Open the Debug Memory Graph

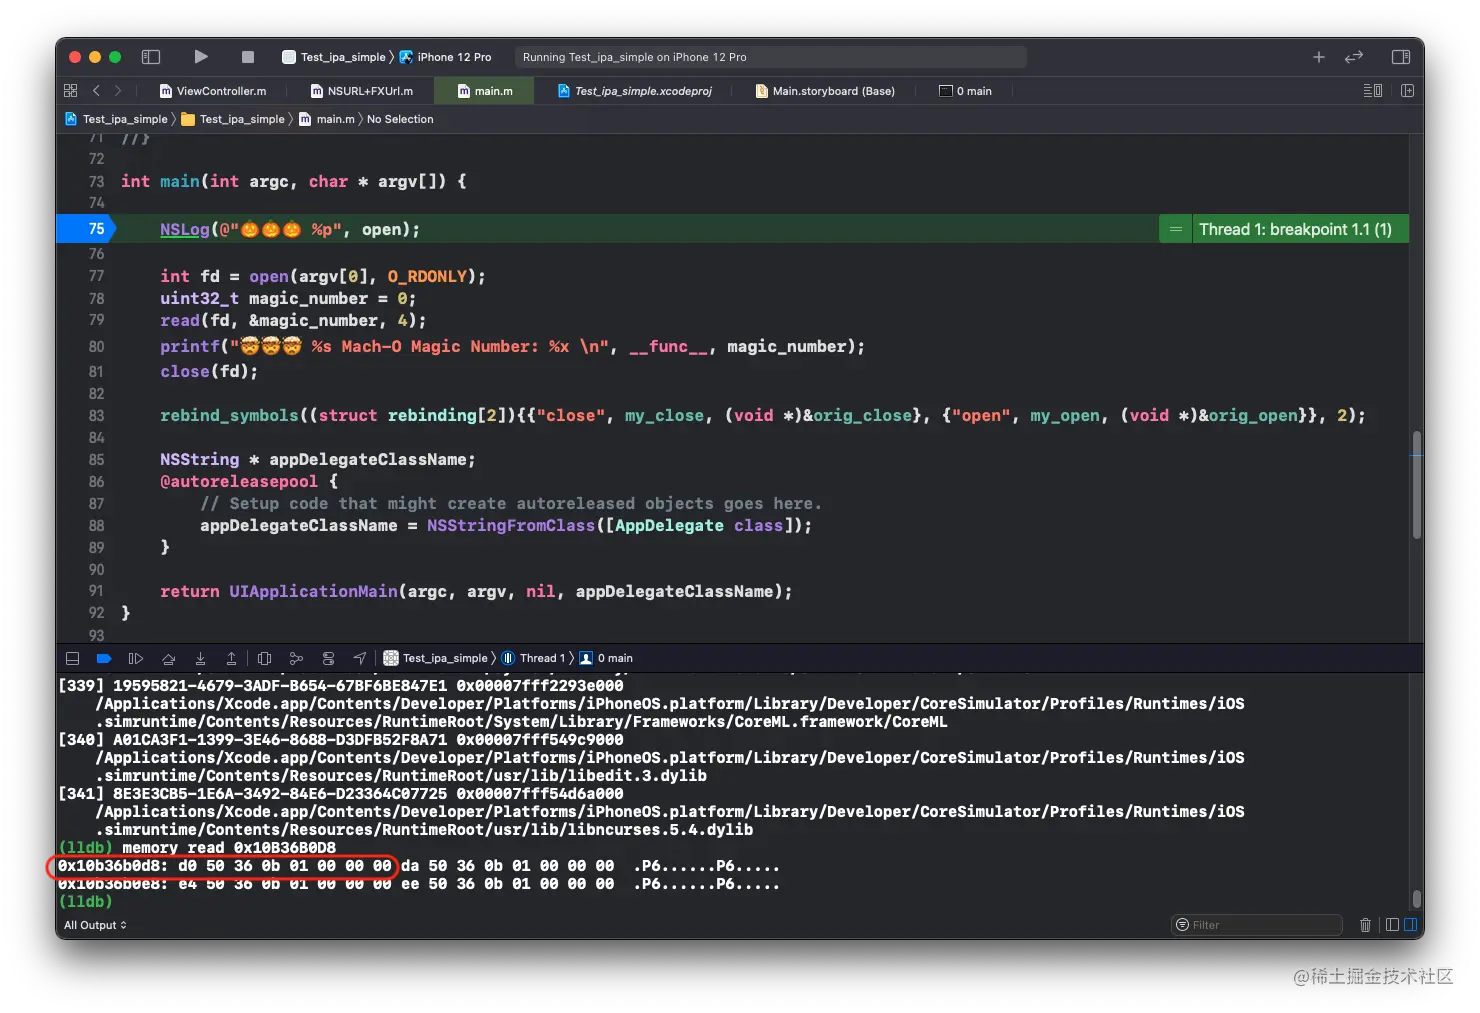click(296, 658)
